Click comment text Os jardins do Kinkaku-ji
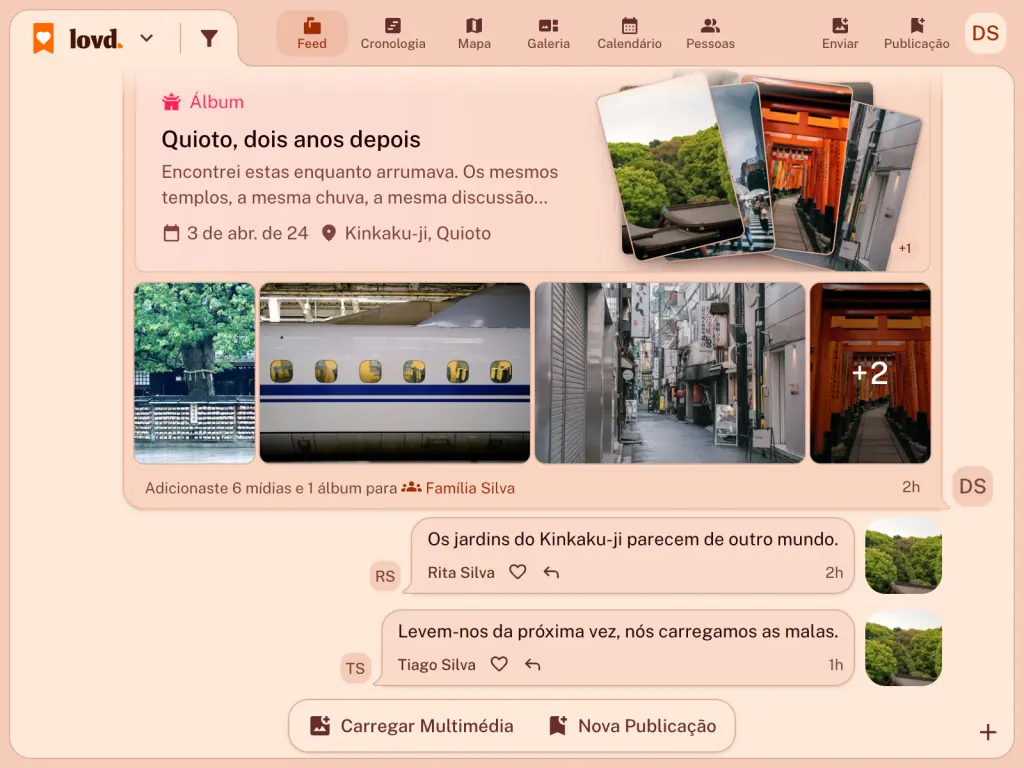The width and height of the screenshot is (1024, 768). [x=633, y=539]
